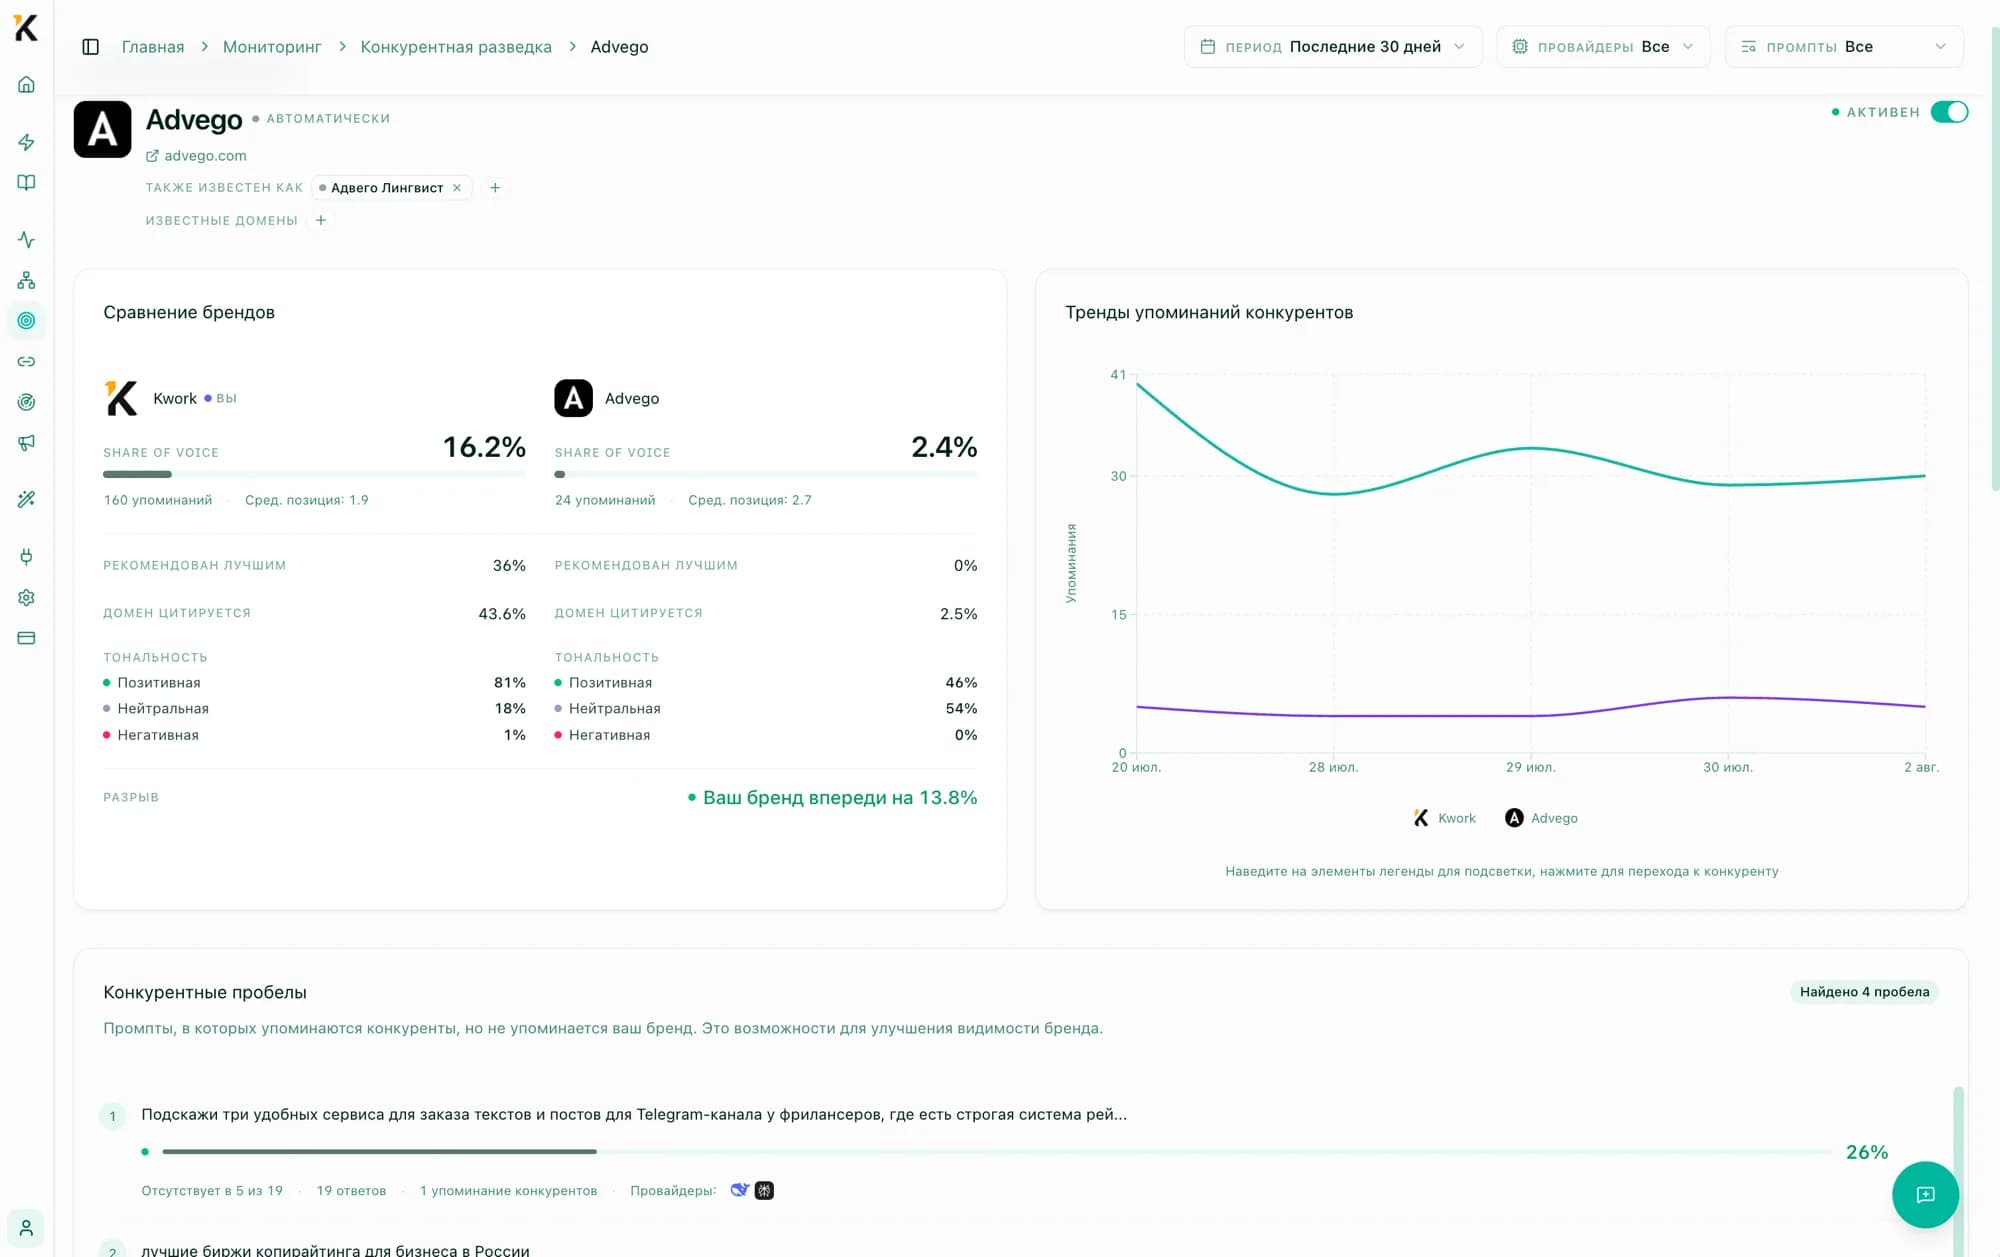Open the chain link sidebar section
This screenshot has width=2000, height=1257.
pyautogui.click(x=27, y=362)
